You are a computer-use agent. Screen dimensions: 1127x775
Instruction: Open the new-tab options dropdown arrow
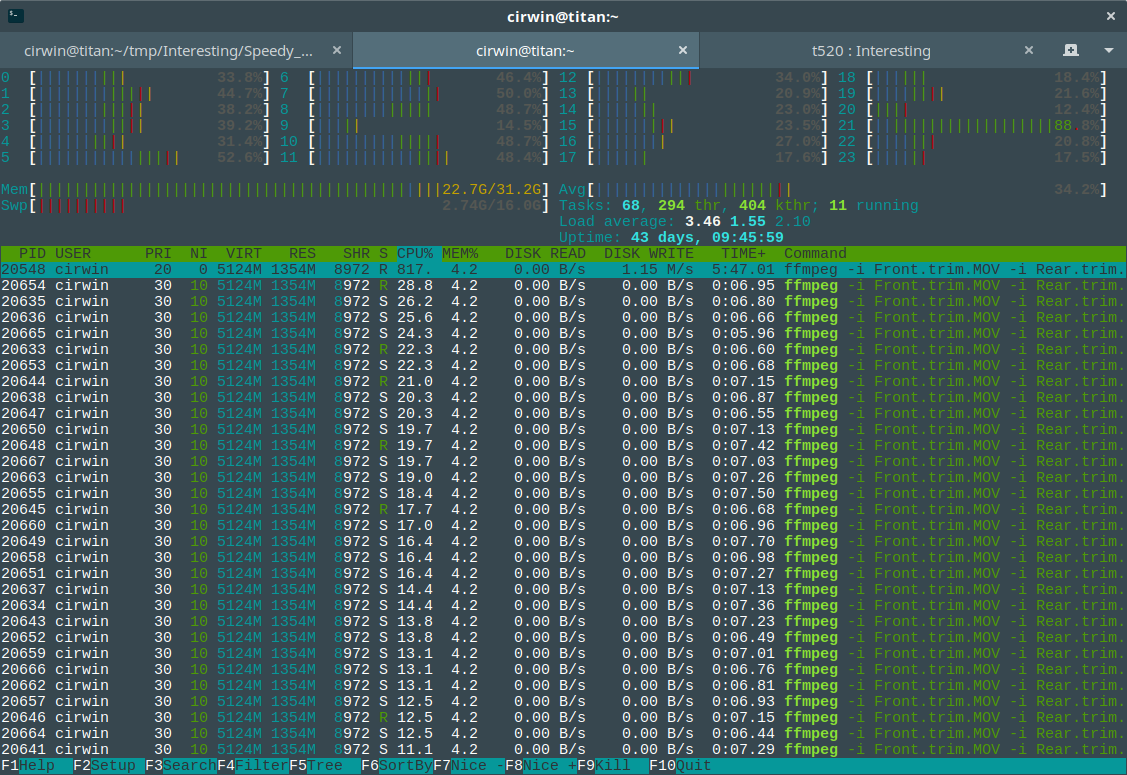click(1108, 50)
